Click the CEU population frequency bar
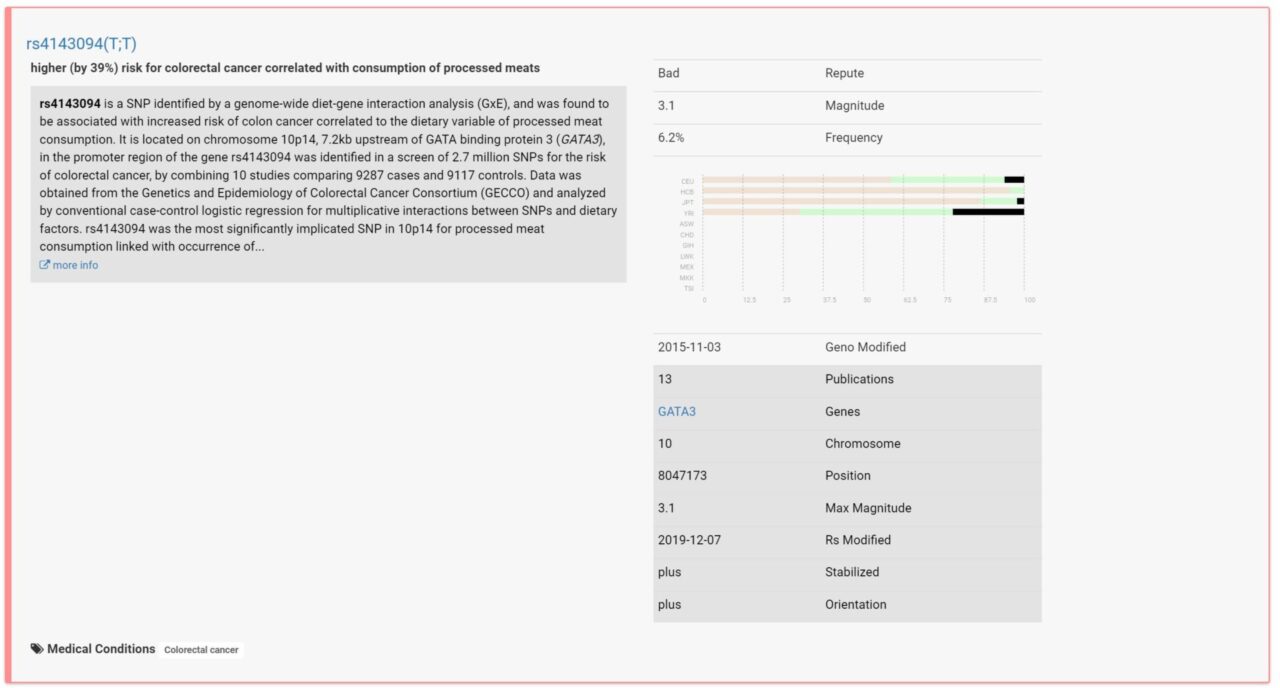This screenshot has height=688, width=1280. point(860,179)
